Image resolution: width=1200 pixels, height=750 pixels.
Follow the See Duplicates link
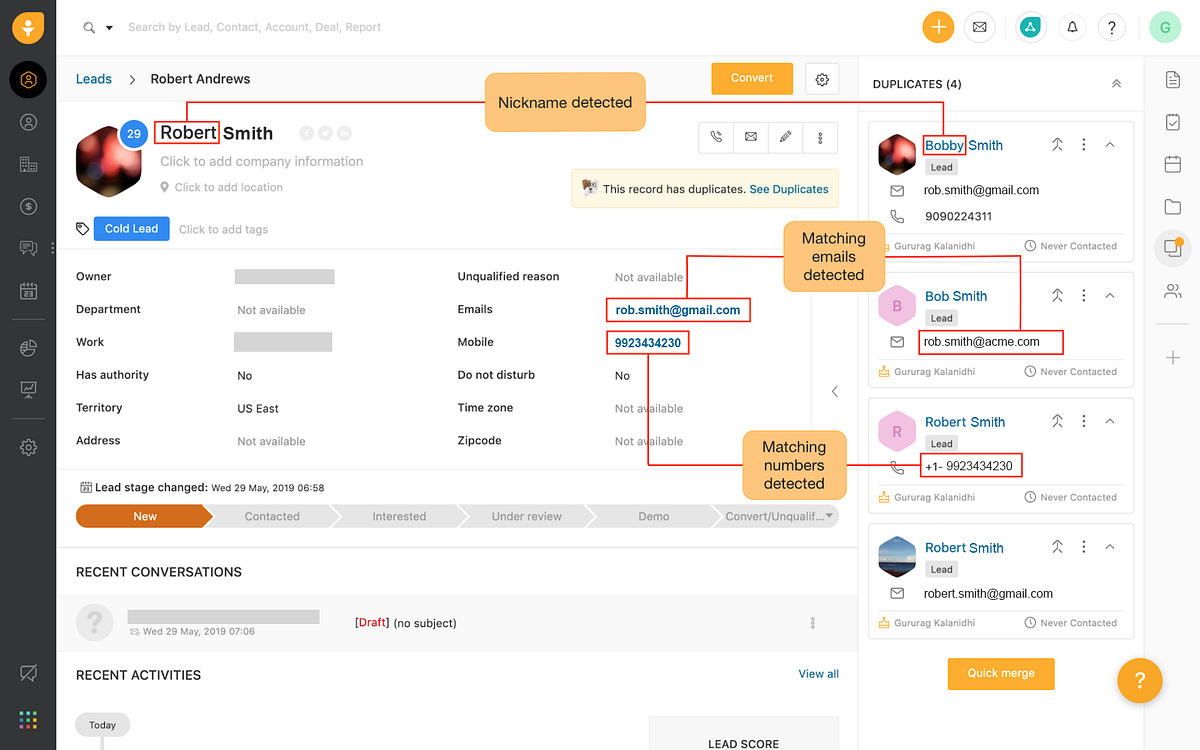coord(789,189)
